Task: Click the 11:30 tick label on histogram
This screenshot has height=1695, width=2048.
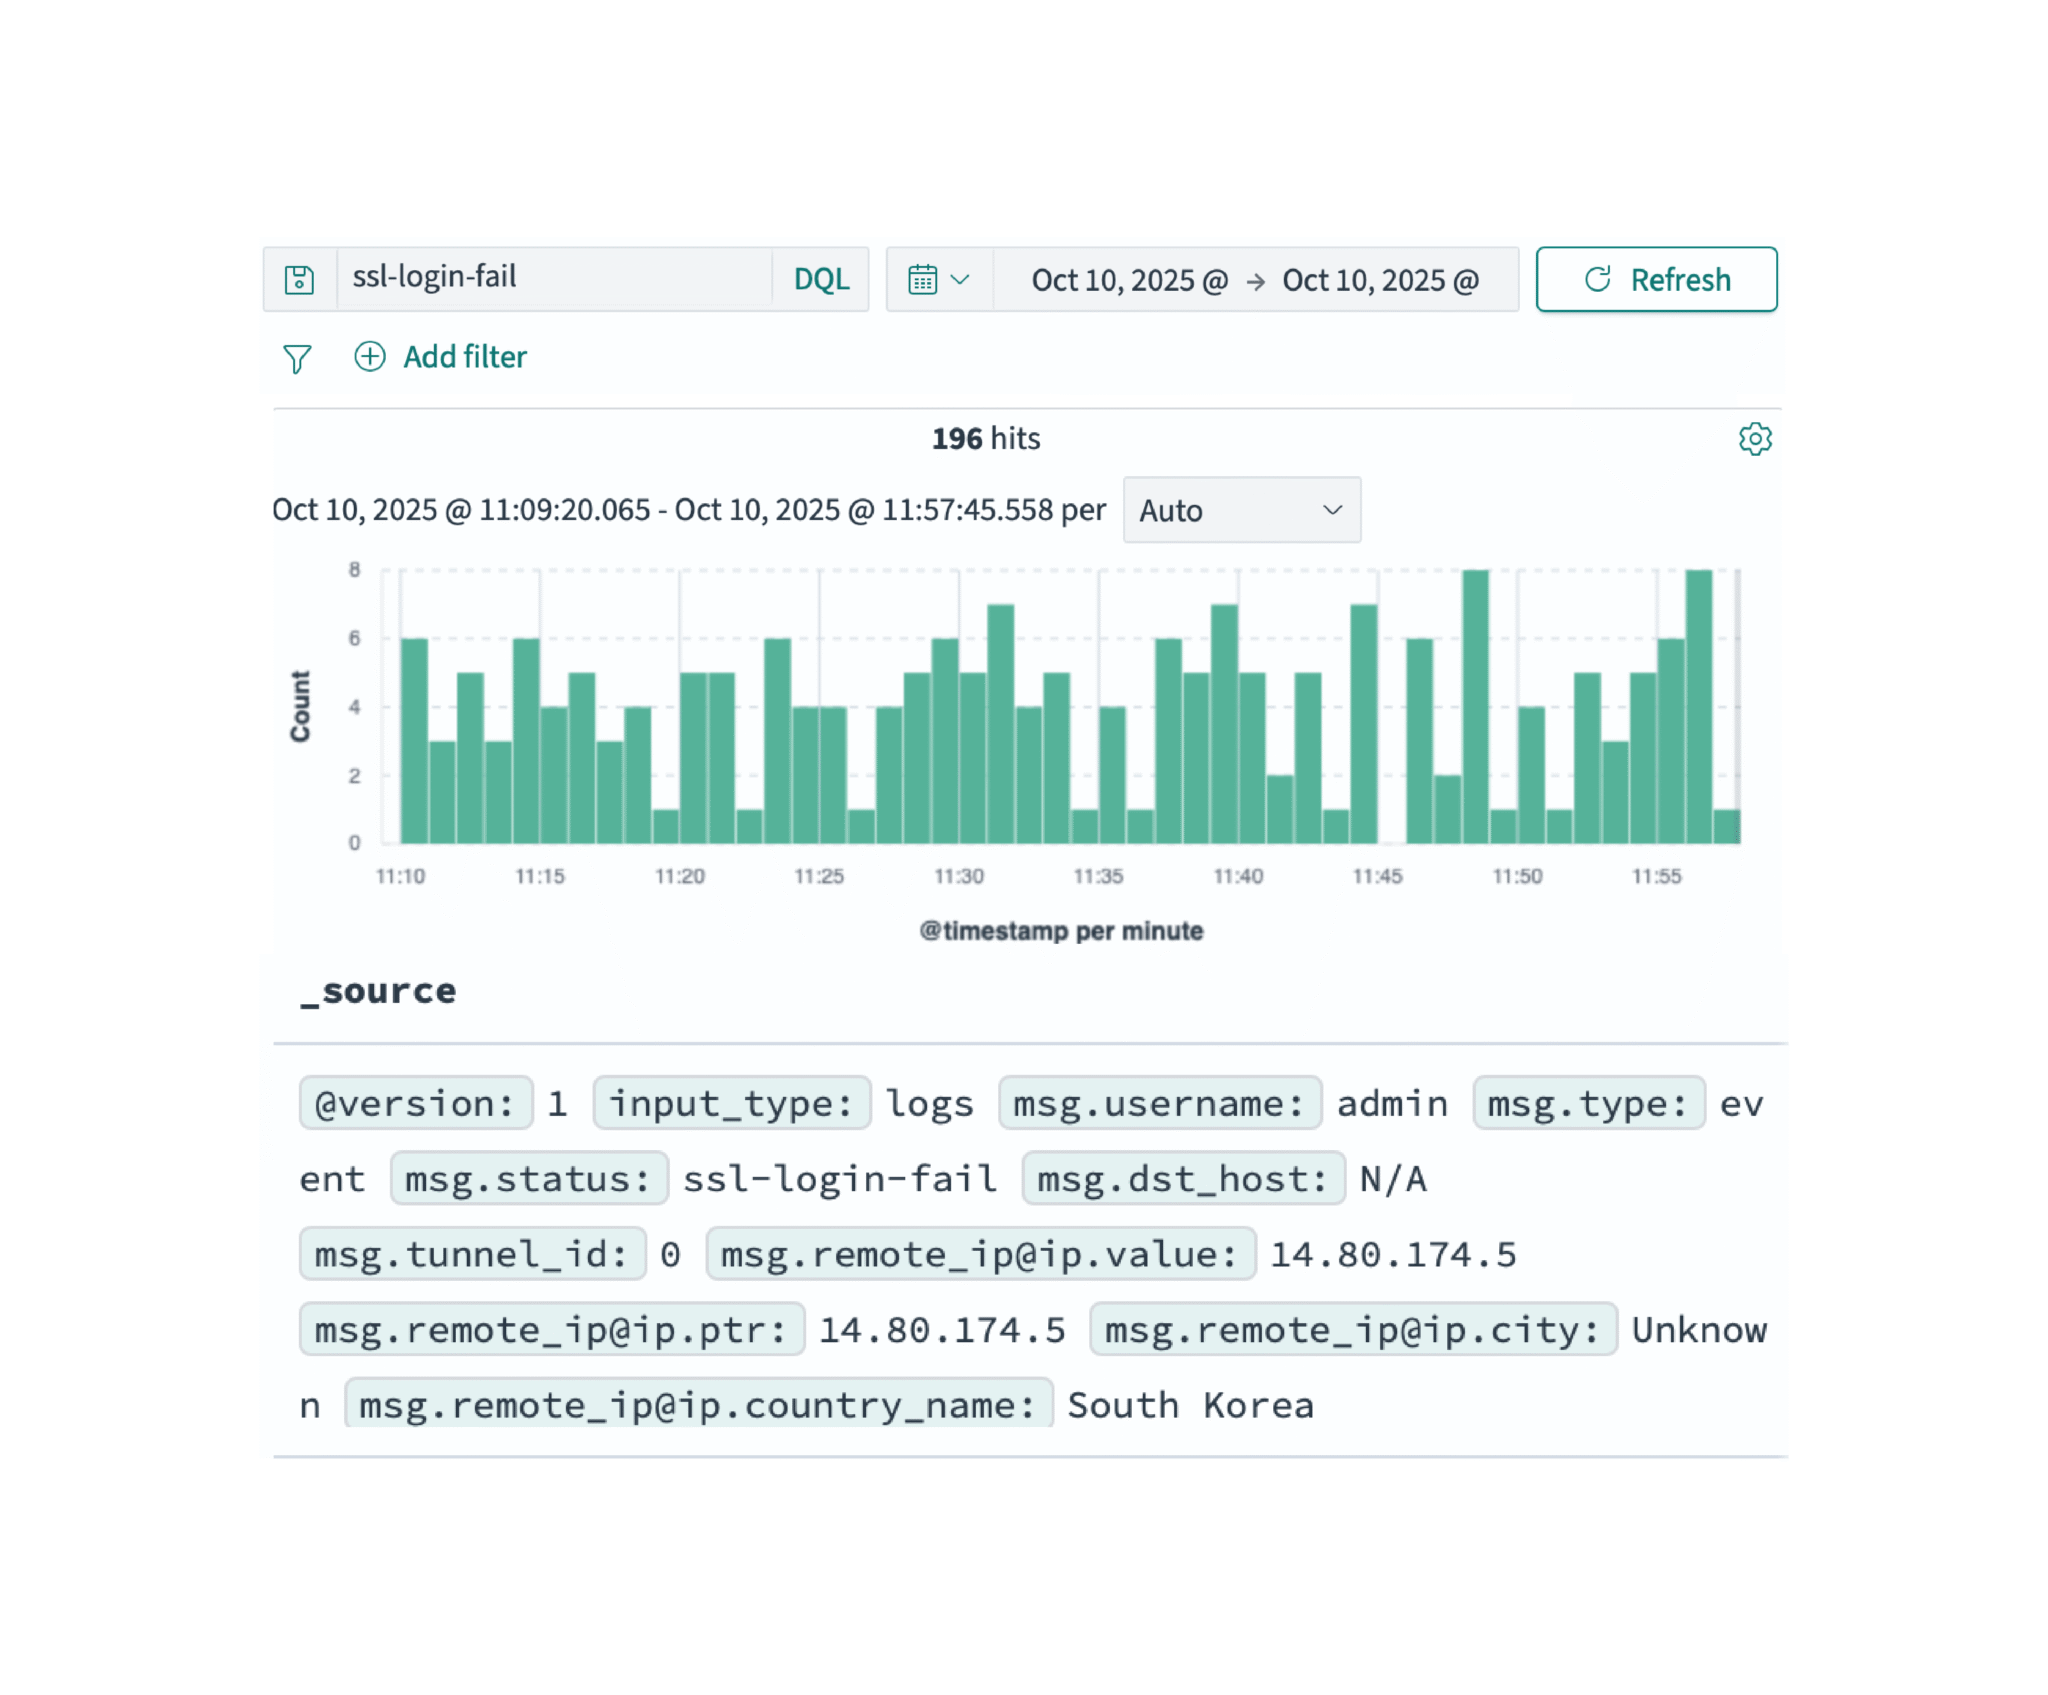Action: pyautogui.click(x=959, y=876)
